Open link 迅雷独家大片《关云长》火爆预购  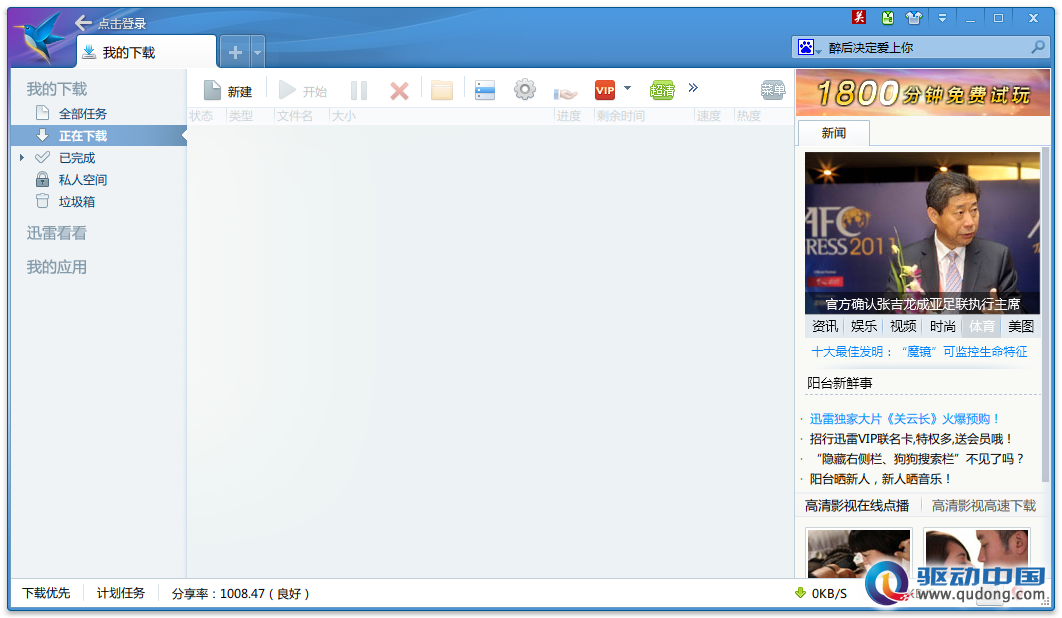[x=904, y=419]
